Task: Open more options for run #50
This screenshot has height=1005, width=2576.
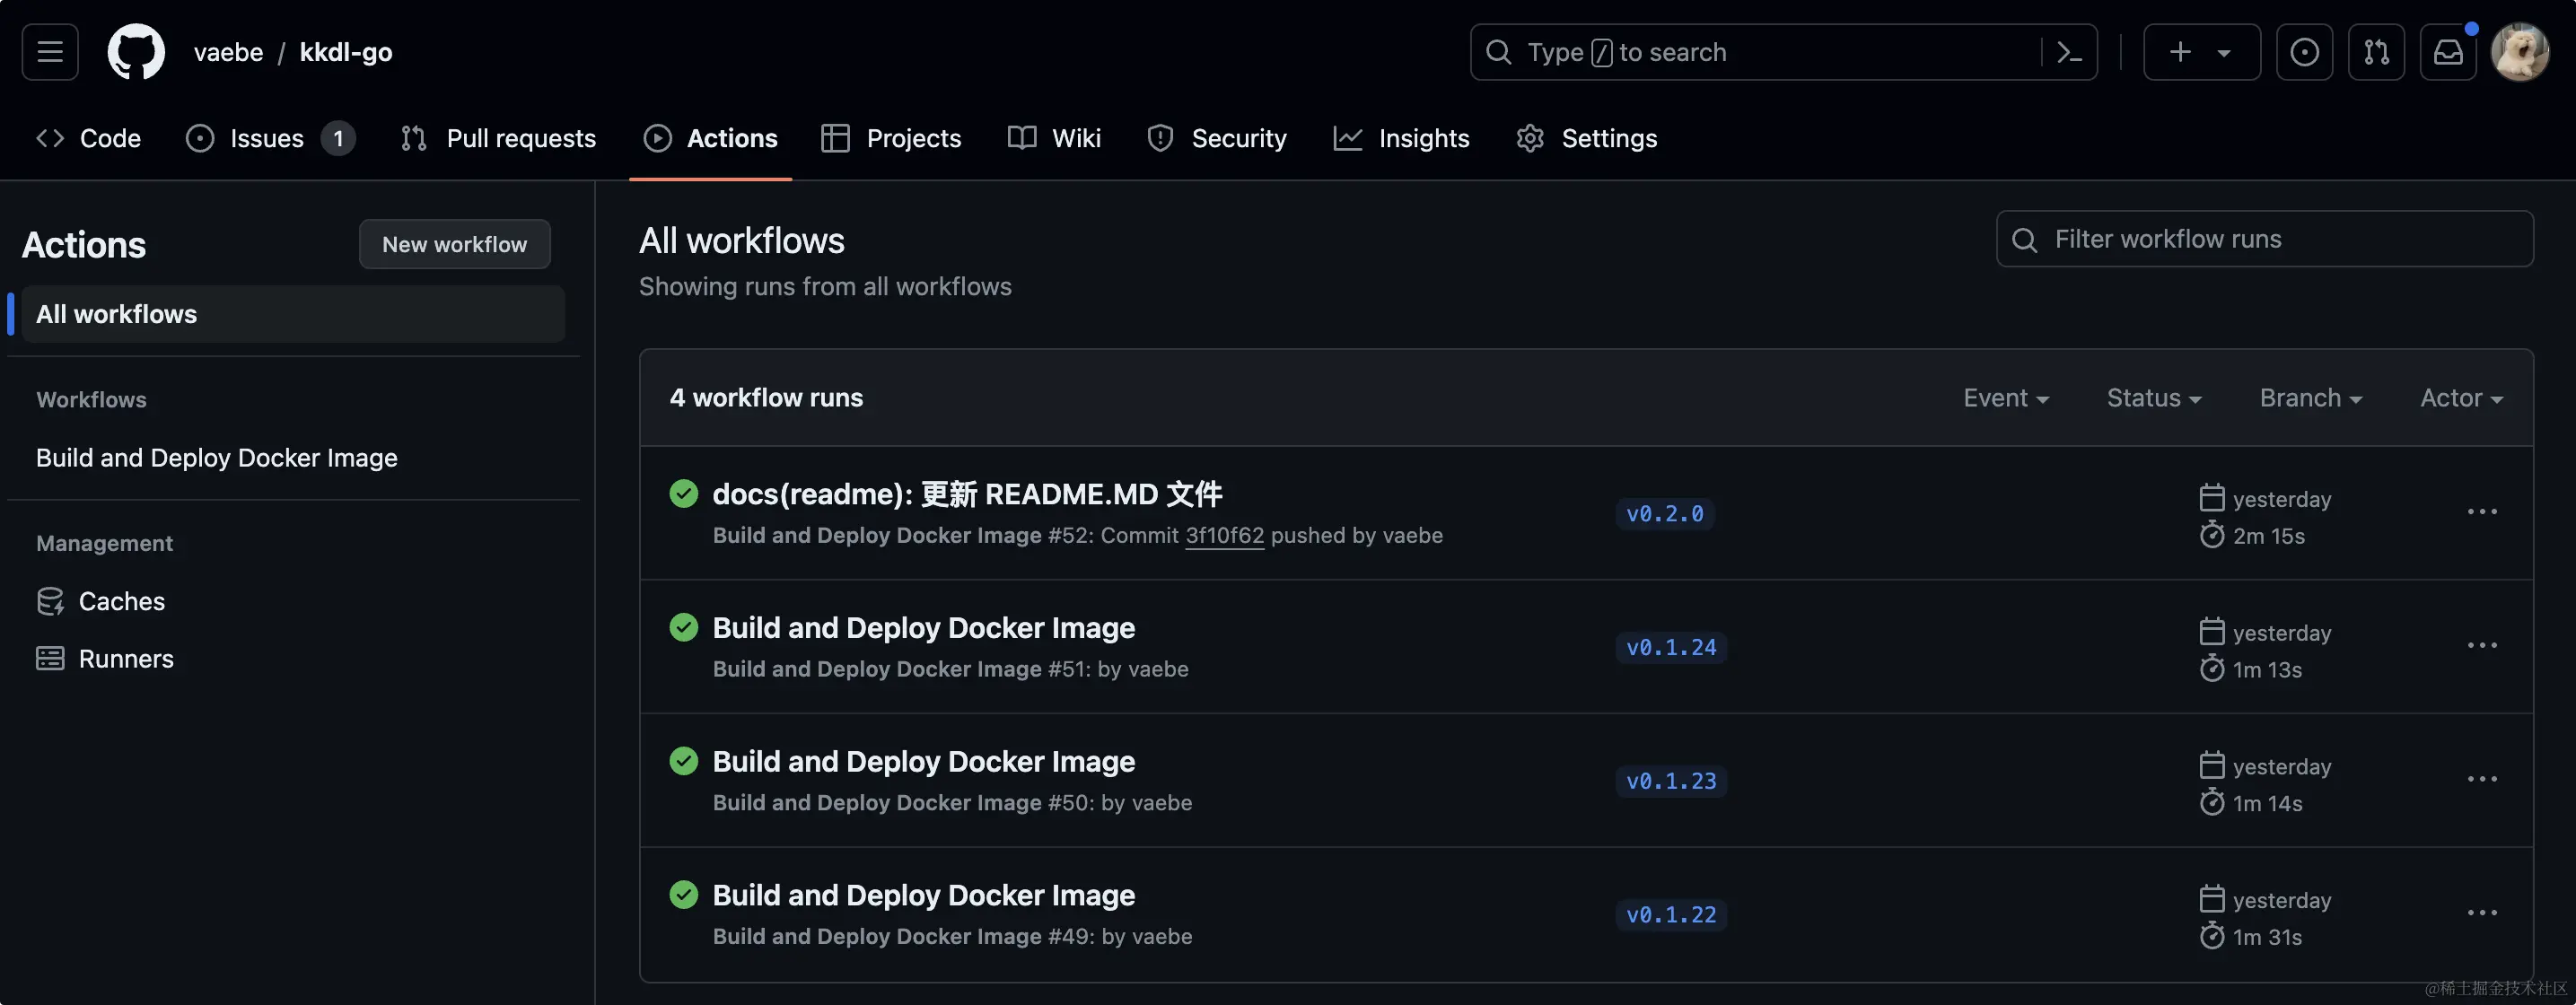Action: click(x=2482, y=780)
